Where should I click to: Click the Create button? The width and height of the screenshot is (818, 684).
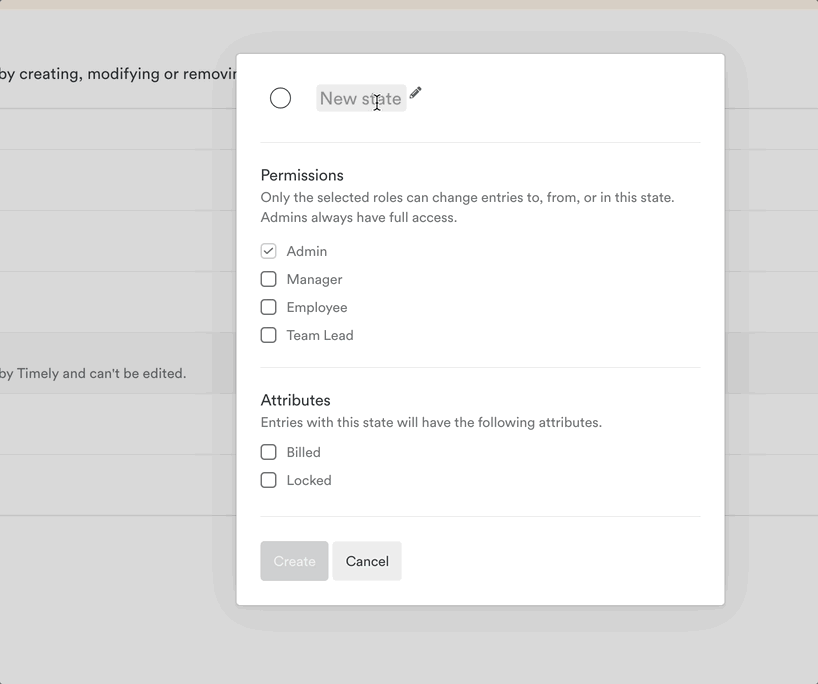(x=294, y=561)
